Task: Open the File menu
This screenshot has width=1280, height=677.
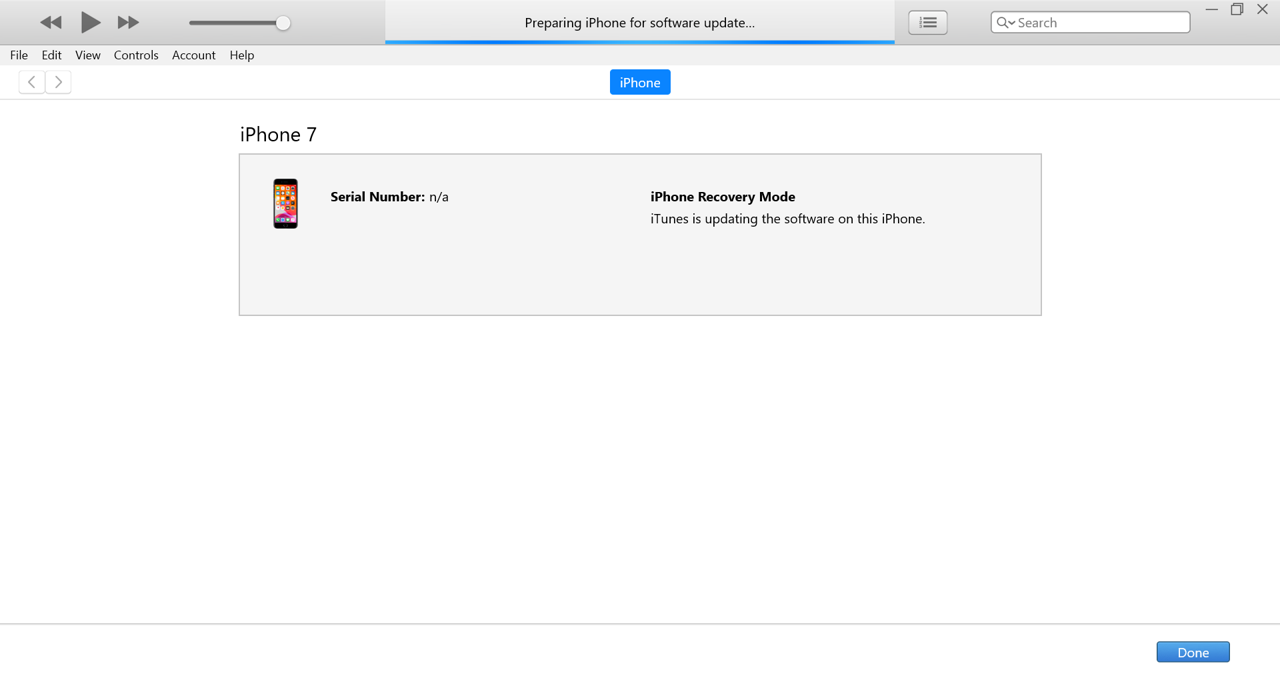Action: (19, 55)
